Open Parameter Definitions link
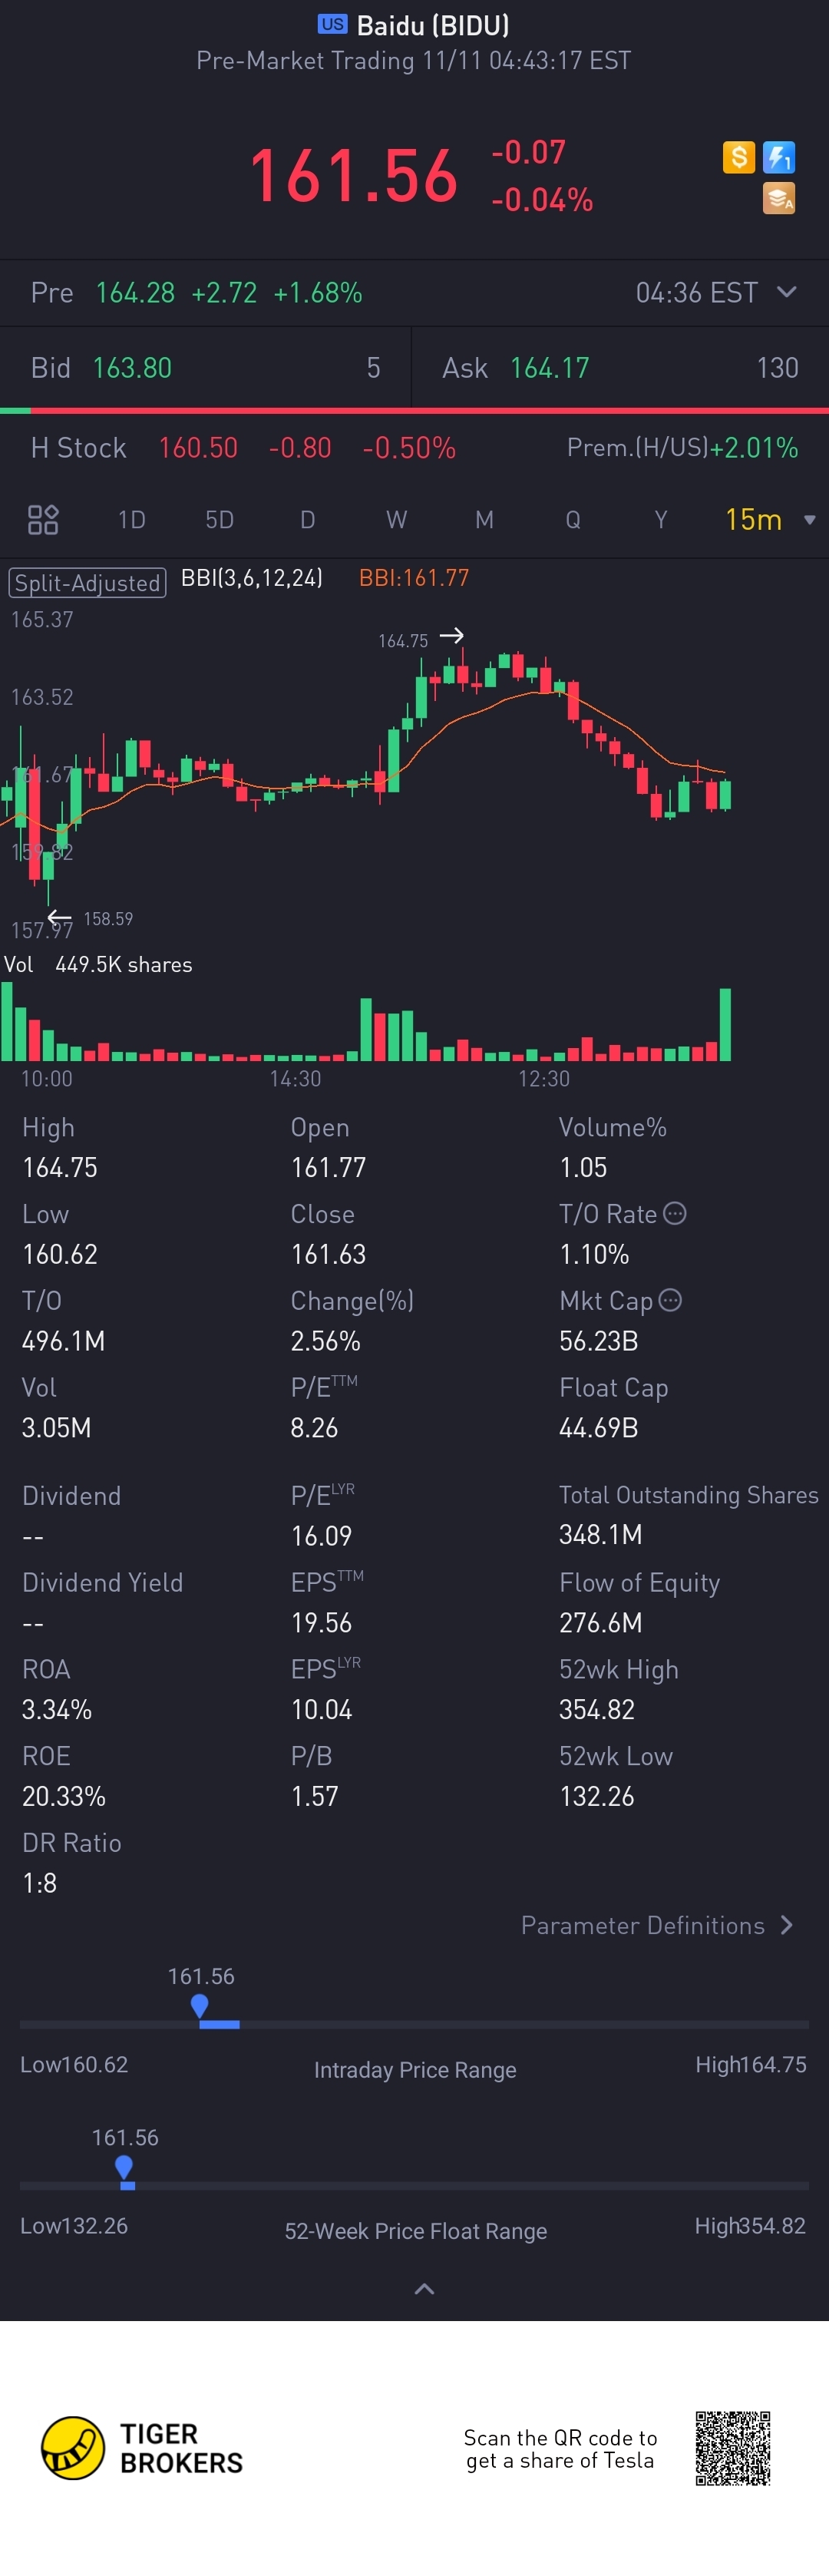This screenshot has width=829, height=2576. [657, 1925]
